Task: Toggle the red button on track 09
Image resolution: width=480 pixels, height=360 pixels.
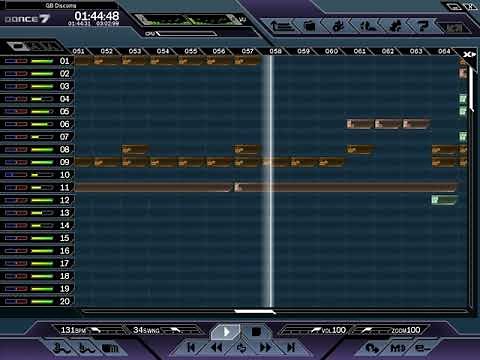Action: pos(22,162)
